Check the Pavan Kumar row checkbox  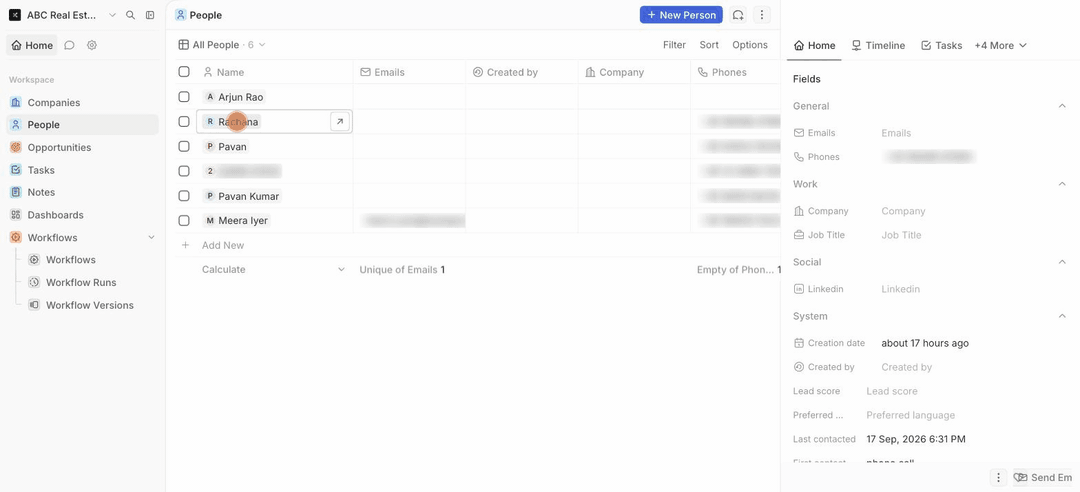tap(184, 196)
